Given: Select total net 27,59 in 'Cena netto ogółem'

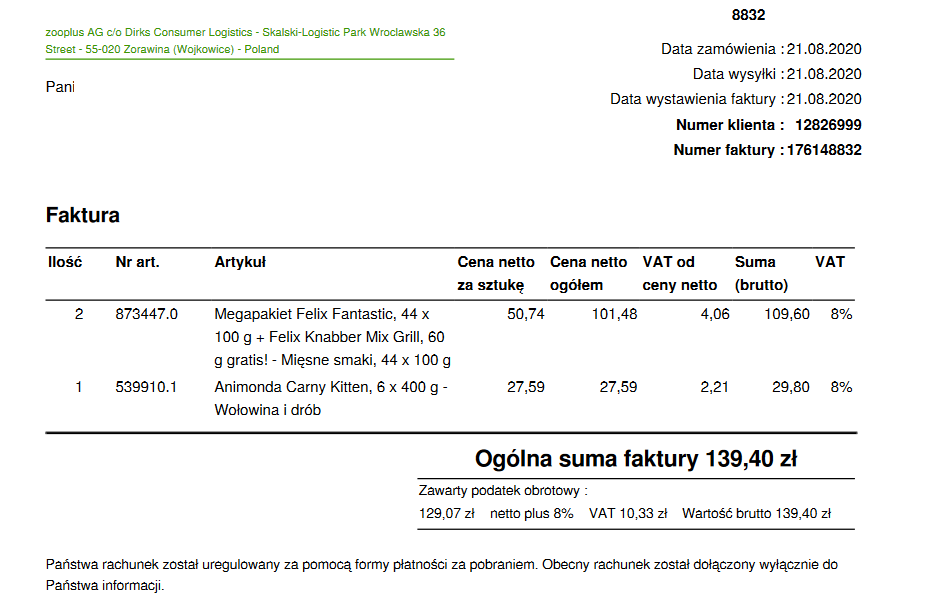Looking at the screenshot, I should (x=618, y=387).
